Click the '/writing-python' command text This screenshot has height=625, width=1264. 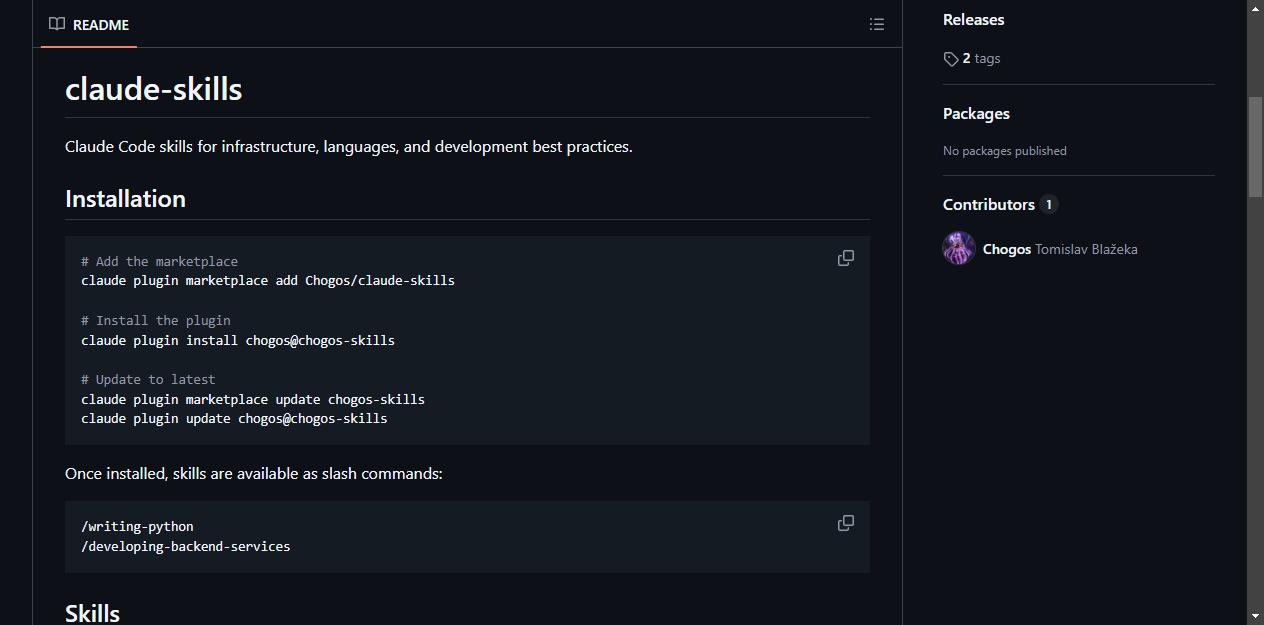pyautogui.click(x=137, y=527)
